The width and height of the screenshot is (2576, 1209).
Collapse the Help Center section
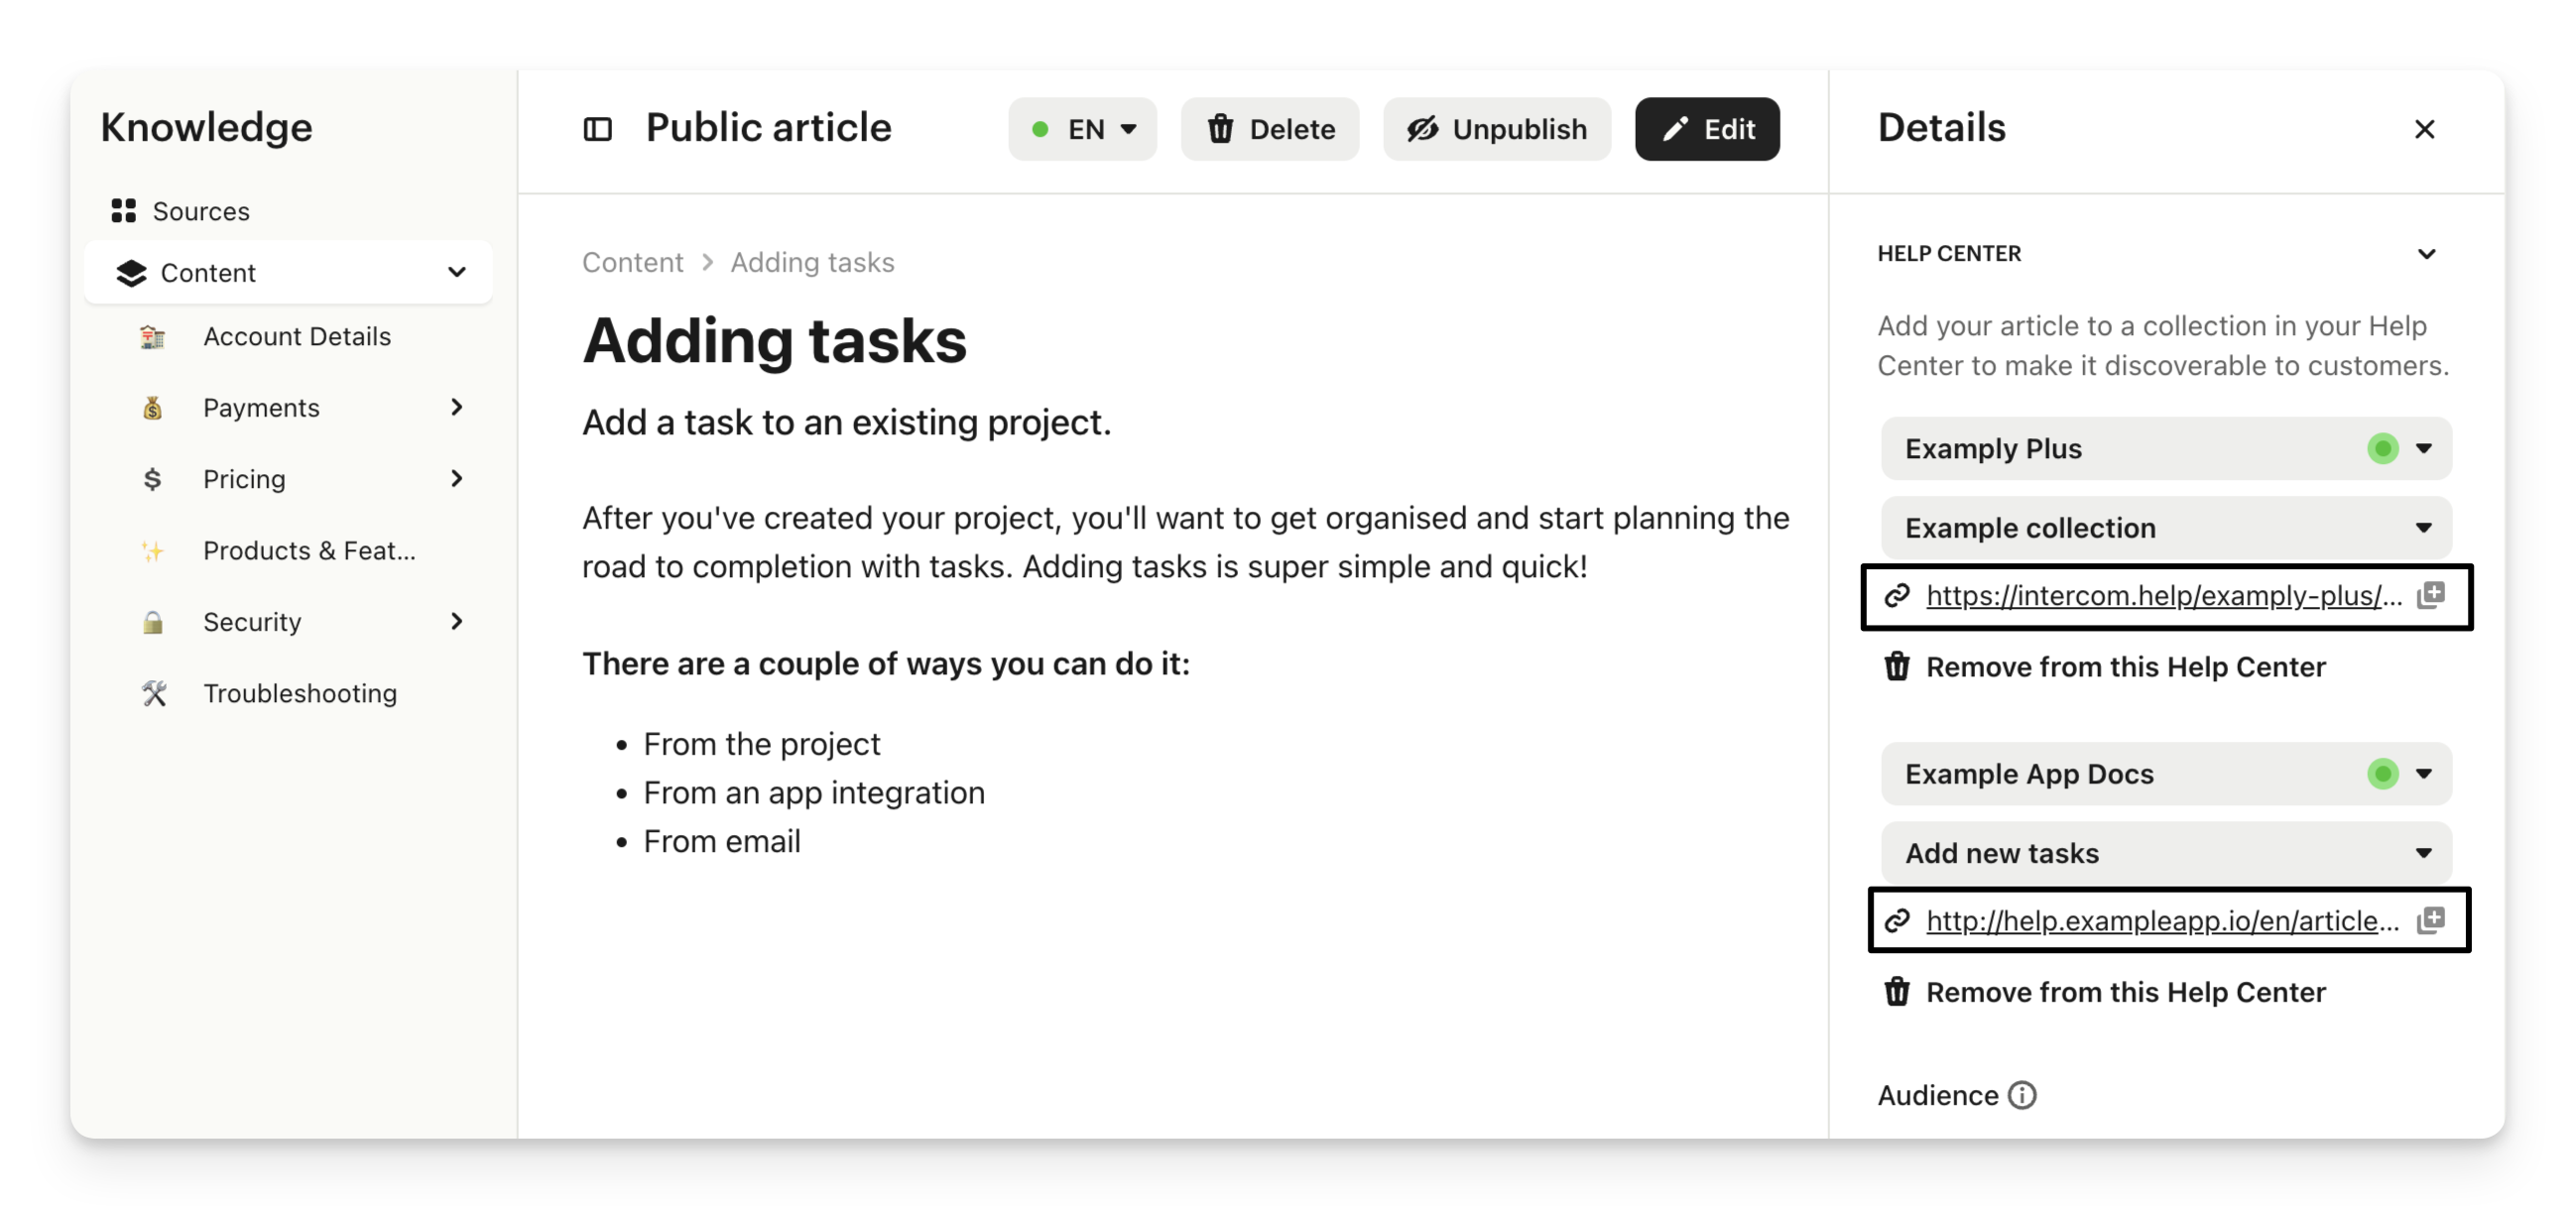2426,254
